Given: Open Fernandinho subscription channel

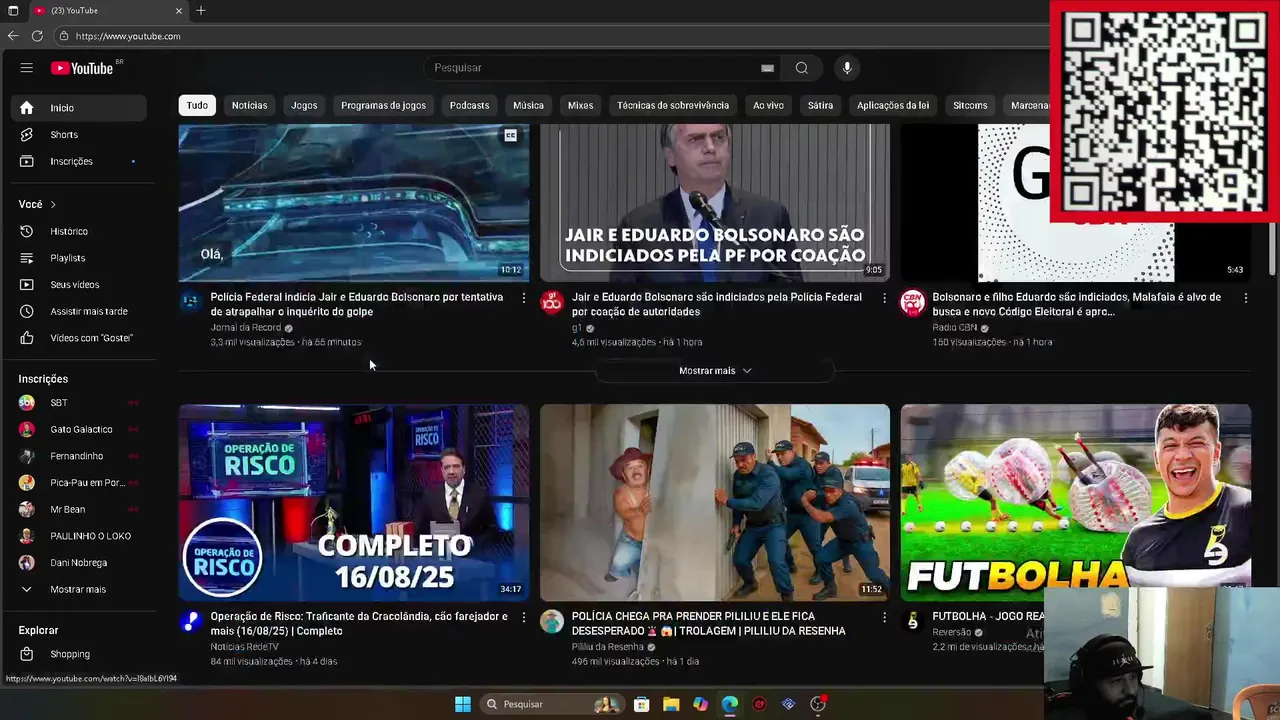Looking at the screenshot, I should (79, 456).
